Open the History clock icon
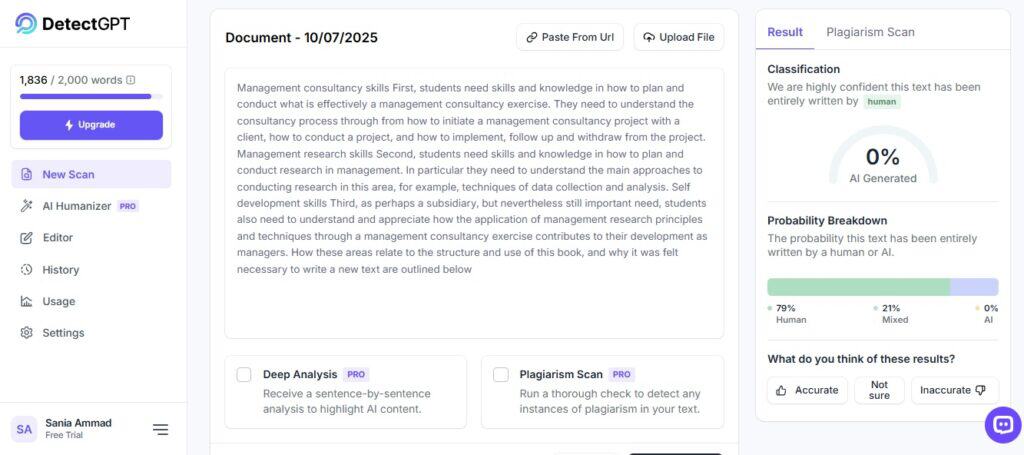This screenshot has width=1024, height=455. (26, 270)
